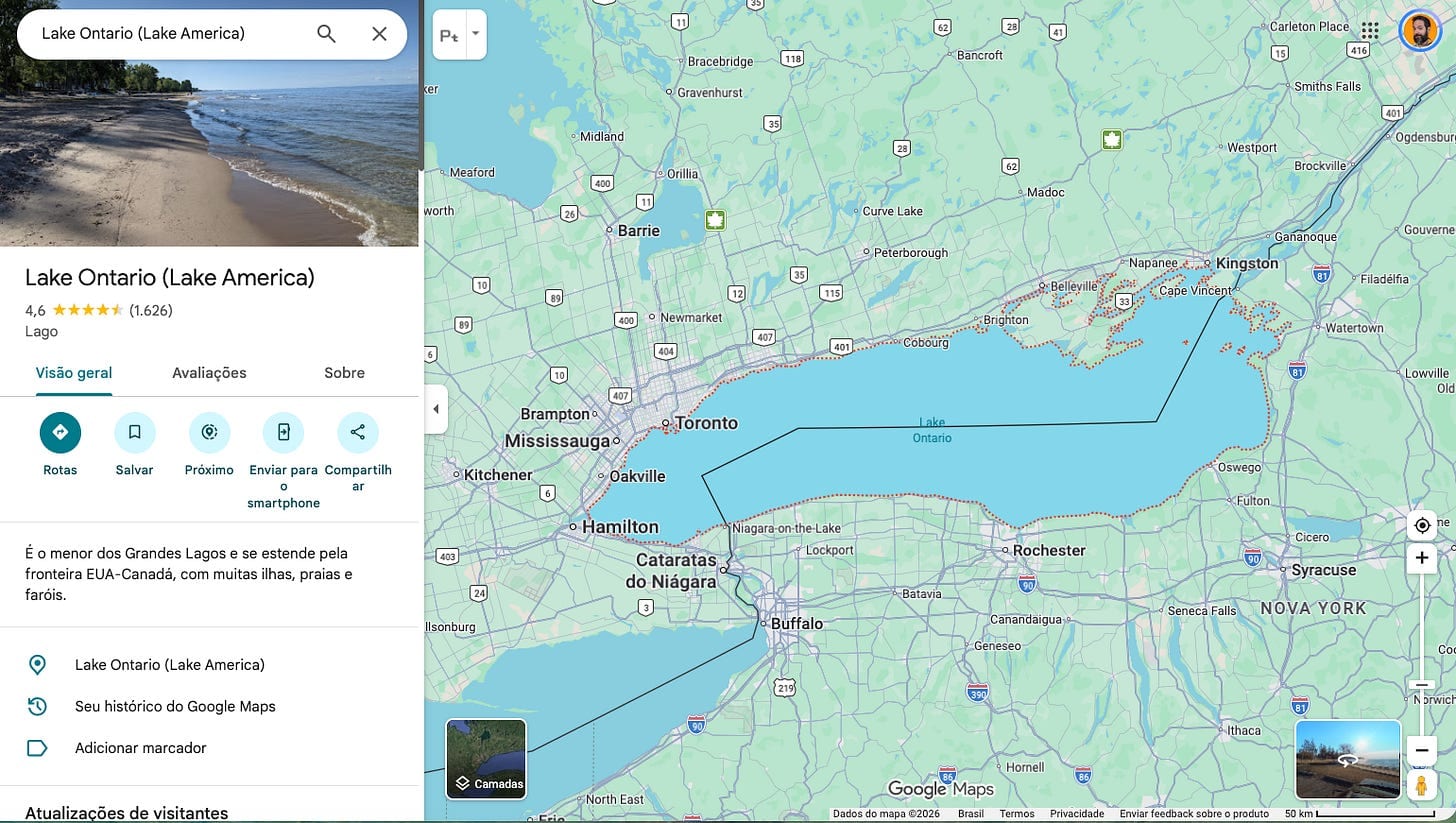Click Enviar feedback sobre o produto
This screenshot has width=1456, height=823.
(1194, 814)
